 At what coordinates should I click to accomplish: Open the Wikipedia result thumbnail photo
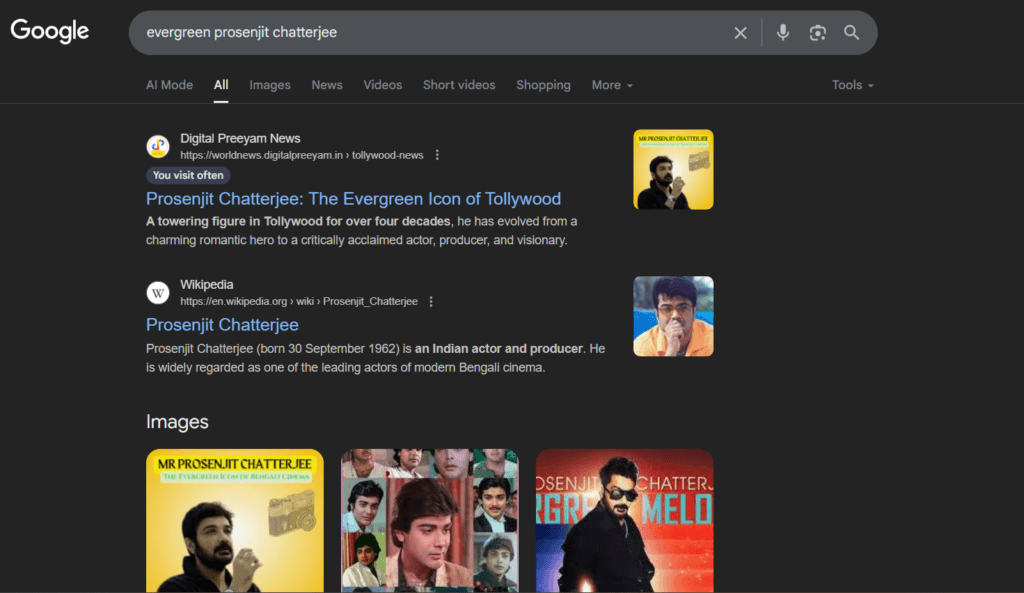(673, 316)
